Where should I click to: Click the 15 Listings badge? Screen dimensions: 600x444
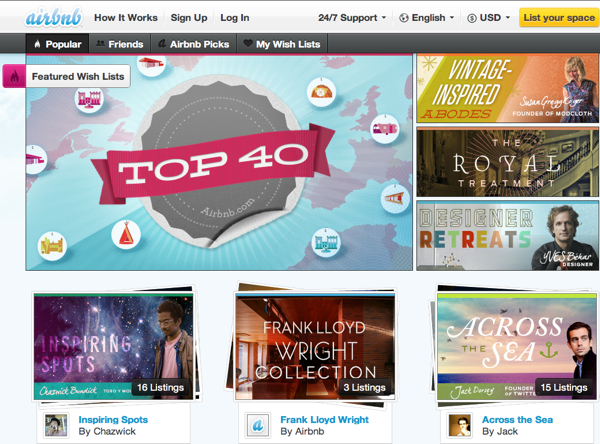pyautogui.click(x=564, y=388)
